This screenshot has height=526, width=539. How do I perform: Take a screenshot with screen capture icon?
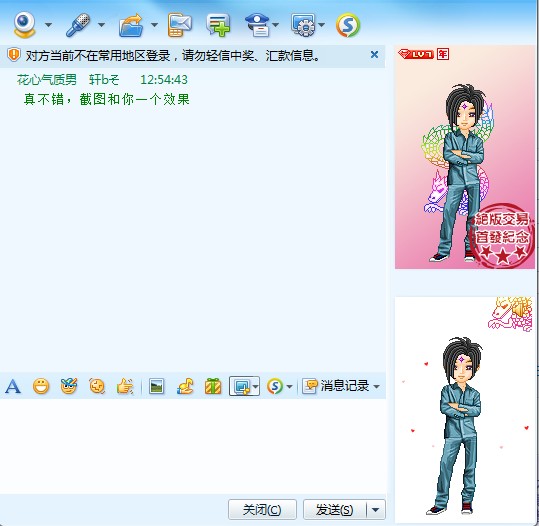241,386
